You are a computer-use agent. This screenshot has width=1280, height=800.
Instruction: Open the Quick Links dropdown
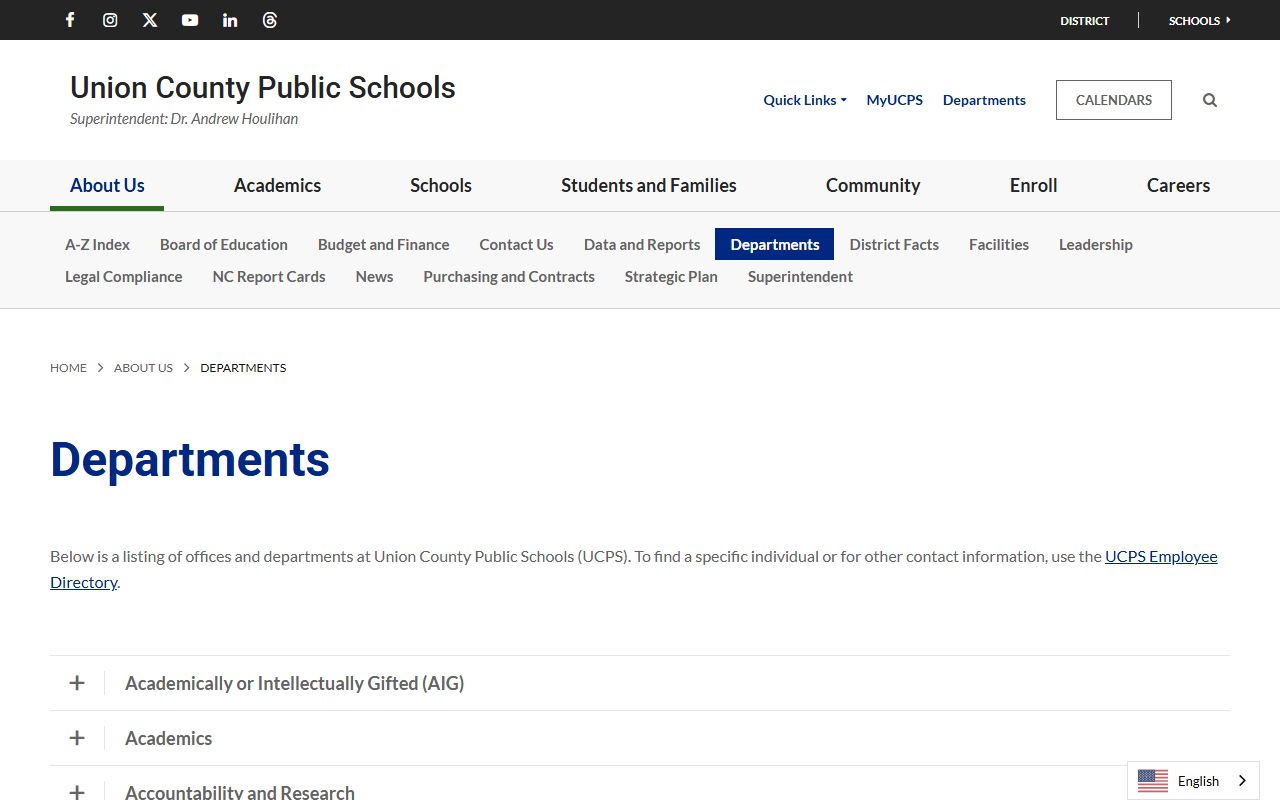[805, 100]
